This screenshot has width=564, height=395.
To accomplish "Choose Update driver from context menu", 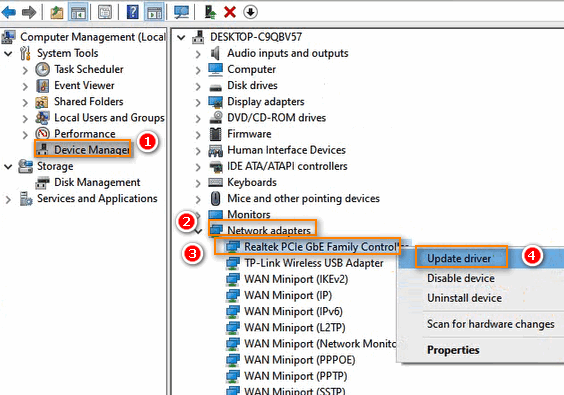I will coord(459,258).
